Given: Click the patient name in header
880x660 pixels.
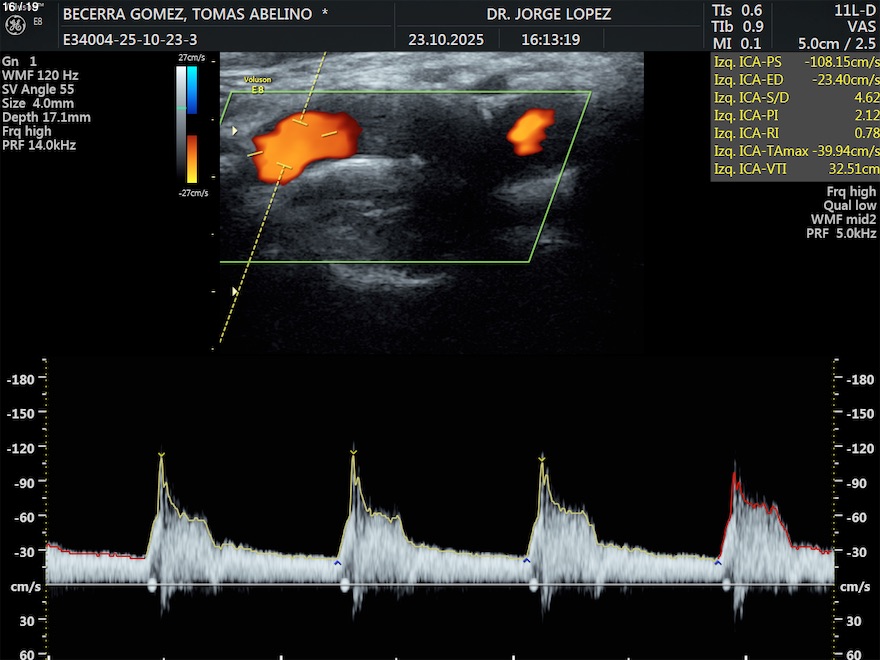Looking at the screenshot, I should coord(189,15).
